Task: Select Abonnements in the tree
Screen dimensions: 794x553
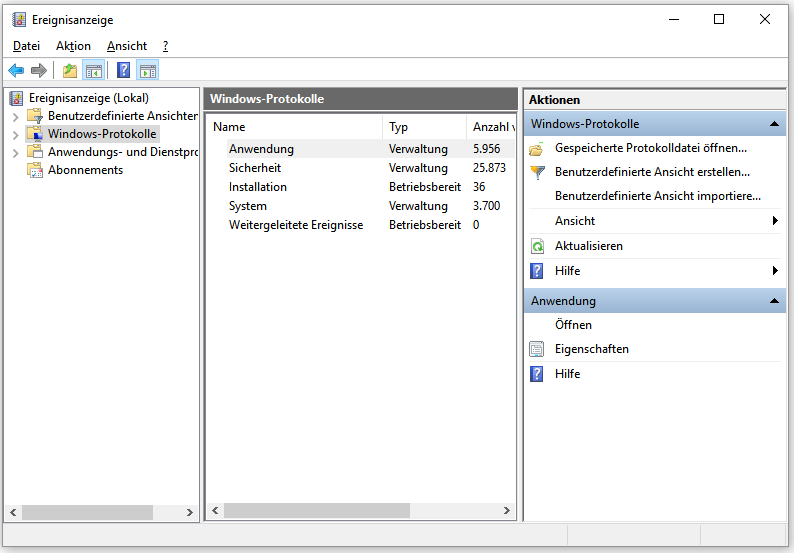Action: [85, 170]
